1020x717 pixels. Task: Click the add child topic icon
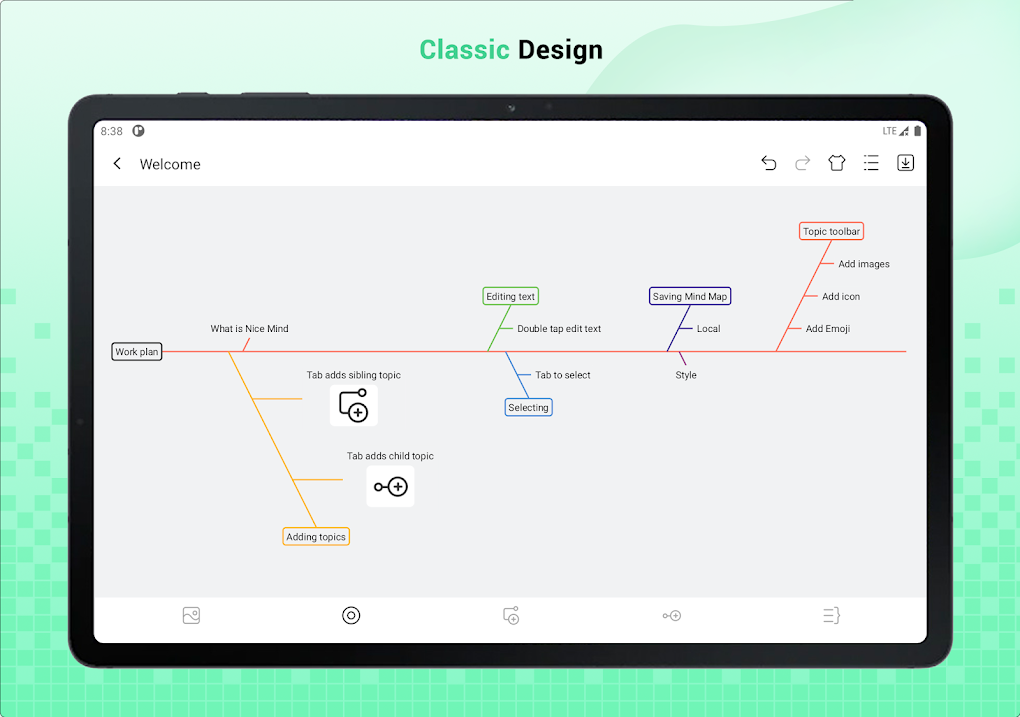click(x=671, y=615)
